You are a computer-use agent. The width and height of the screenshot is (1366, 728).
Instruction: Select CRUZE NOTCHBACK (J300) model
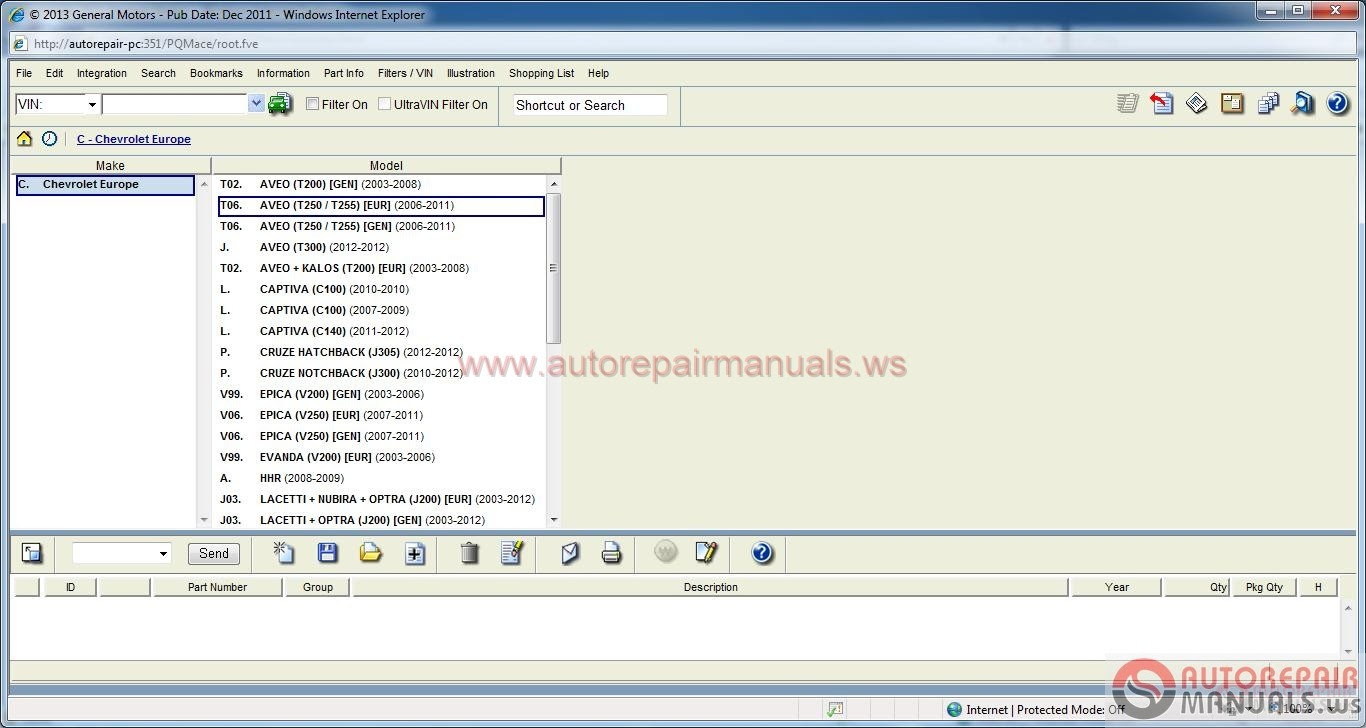[x=381, y=373]
